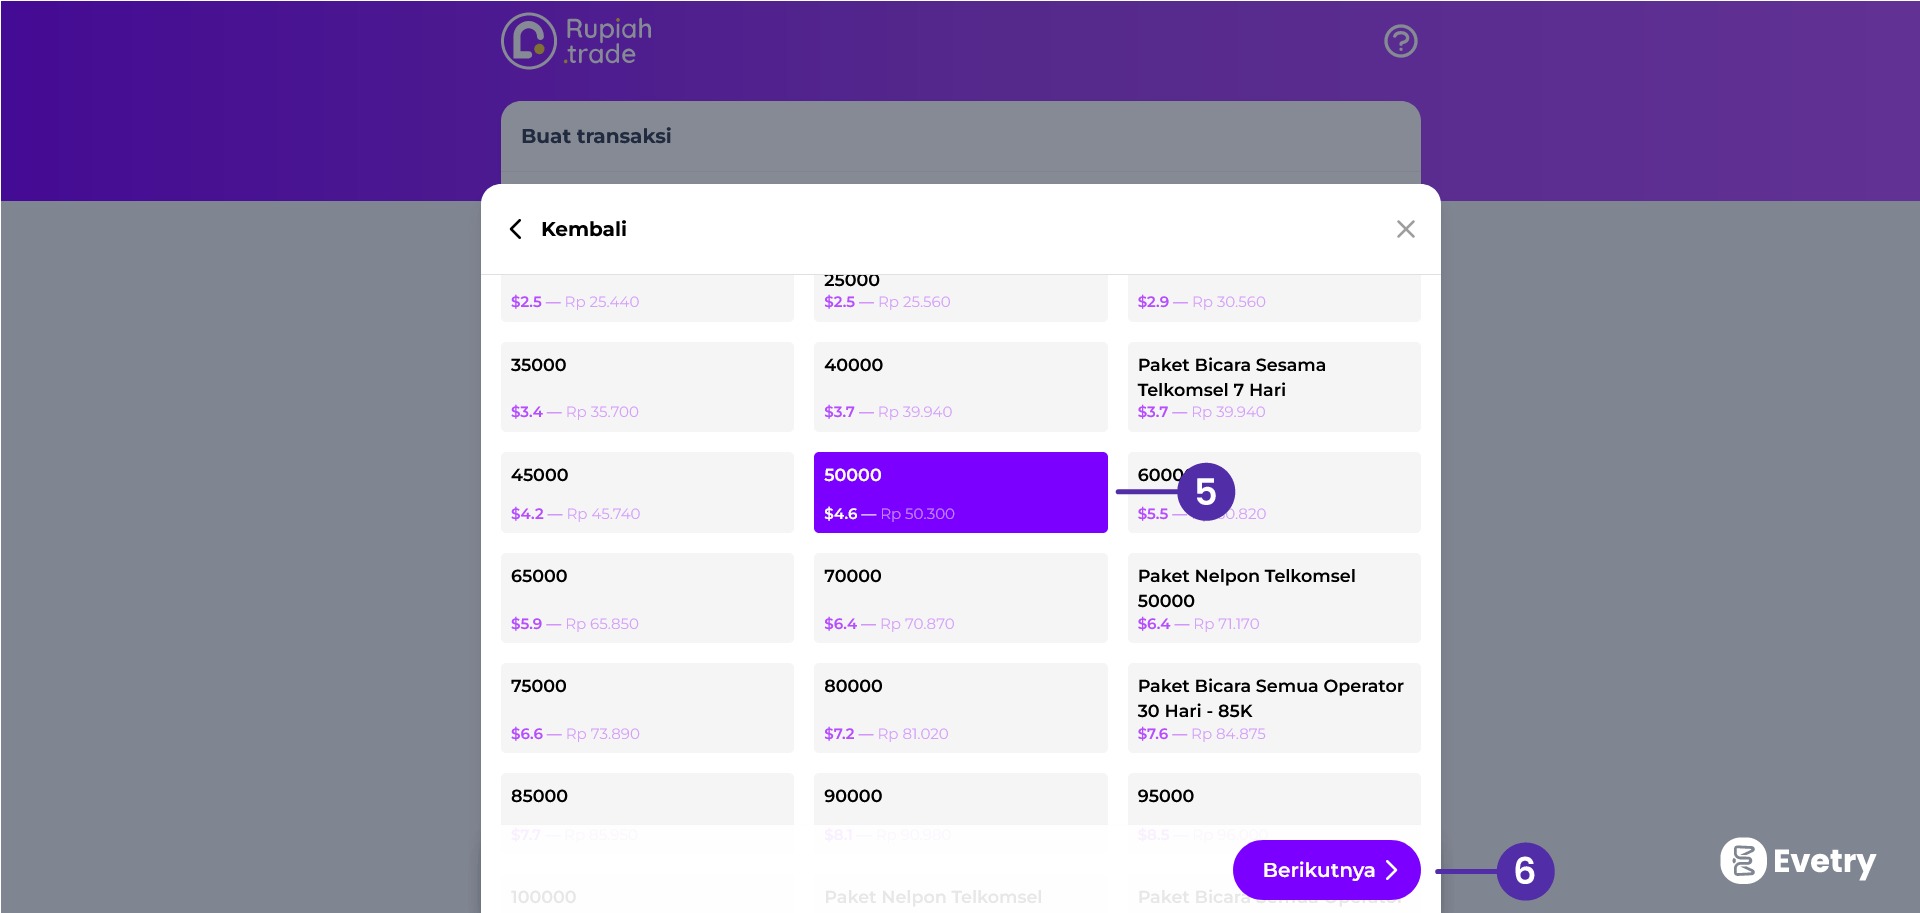Select the 35000 package option
The height and width of the screenshot is (913, 1920).
click(647, 387)
